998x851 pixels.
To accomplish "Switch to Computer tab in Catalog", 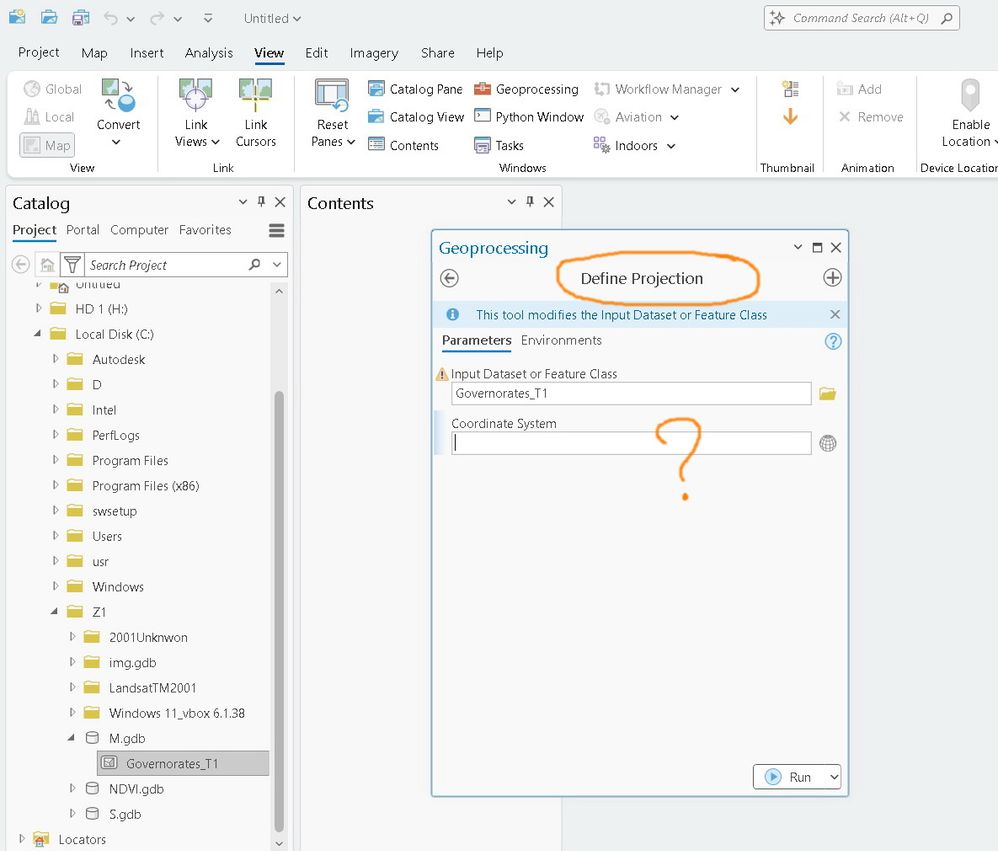I will click(139, 230).
